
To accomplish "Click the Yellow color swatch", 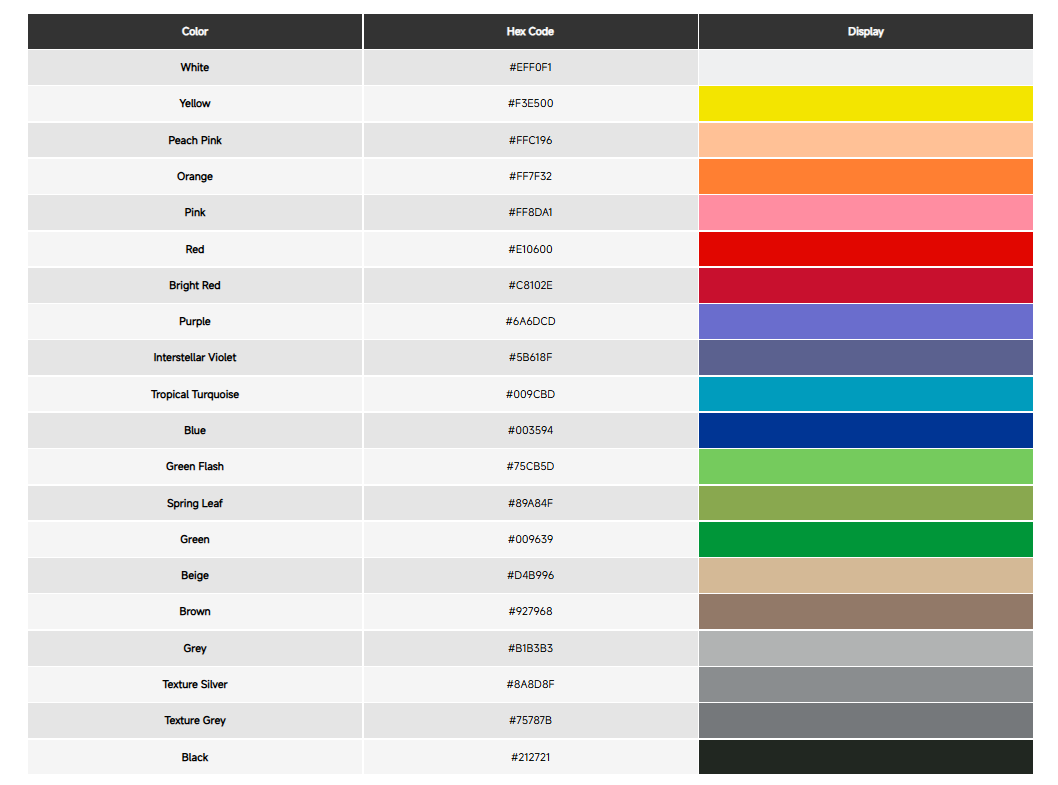I will (x=865, y=104).
